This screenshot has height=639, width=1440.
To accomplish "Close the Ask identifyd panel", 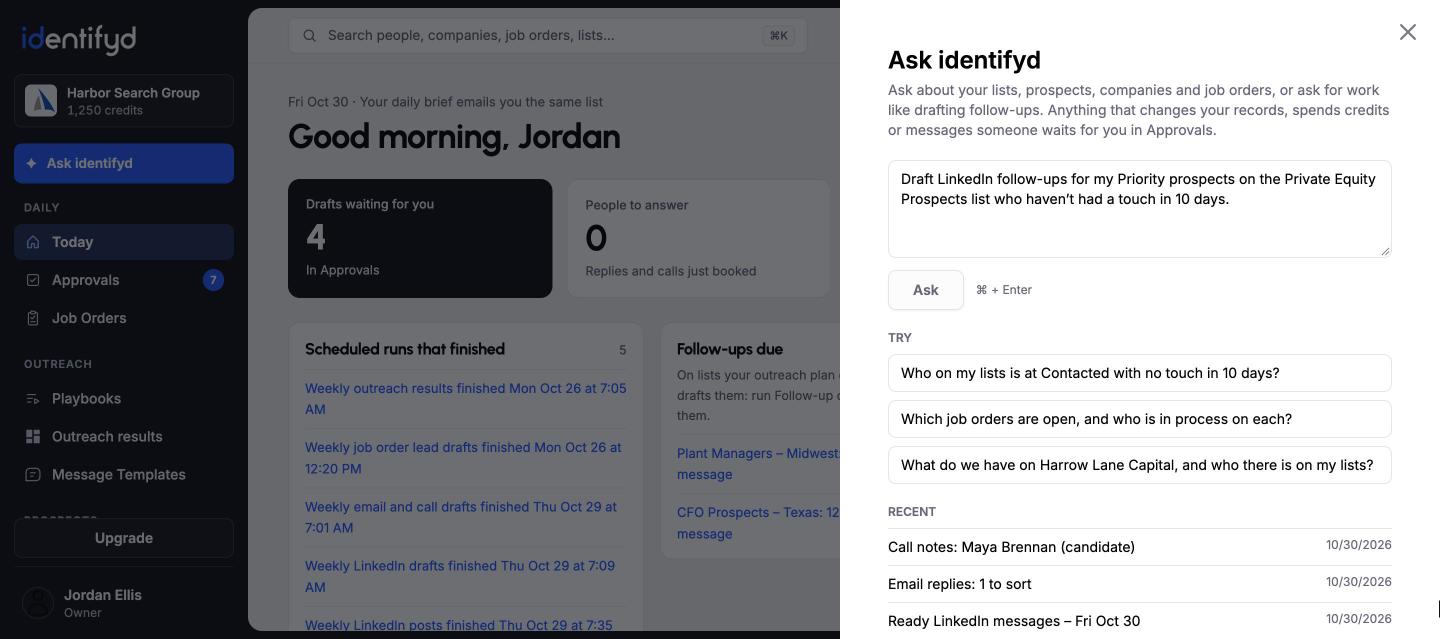I will point(1408,32).
